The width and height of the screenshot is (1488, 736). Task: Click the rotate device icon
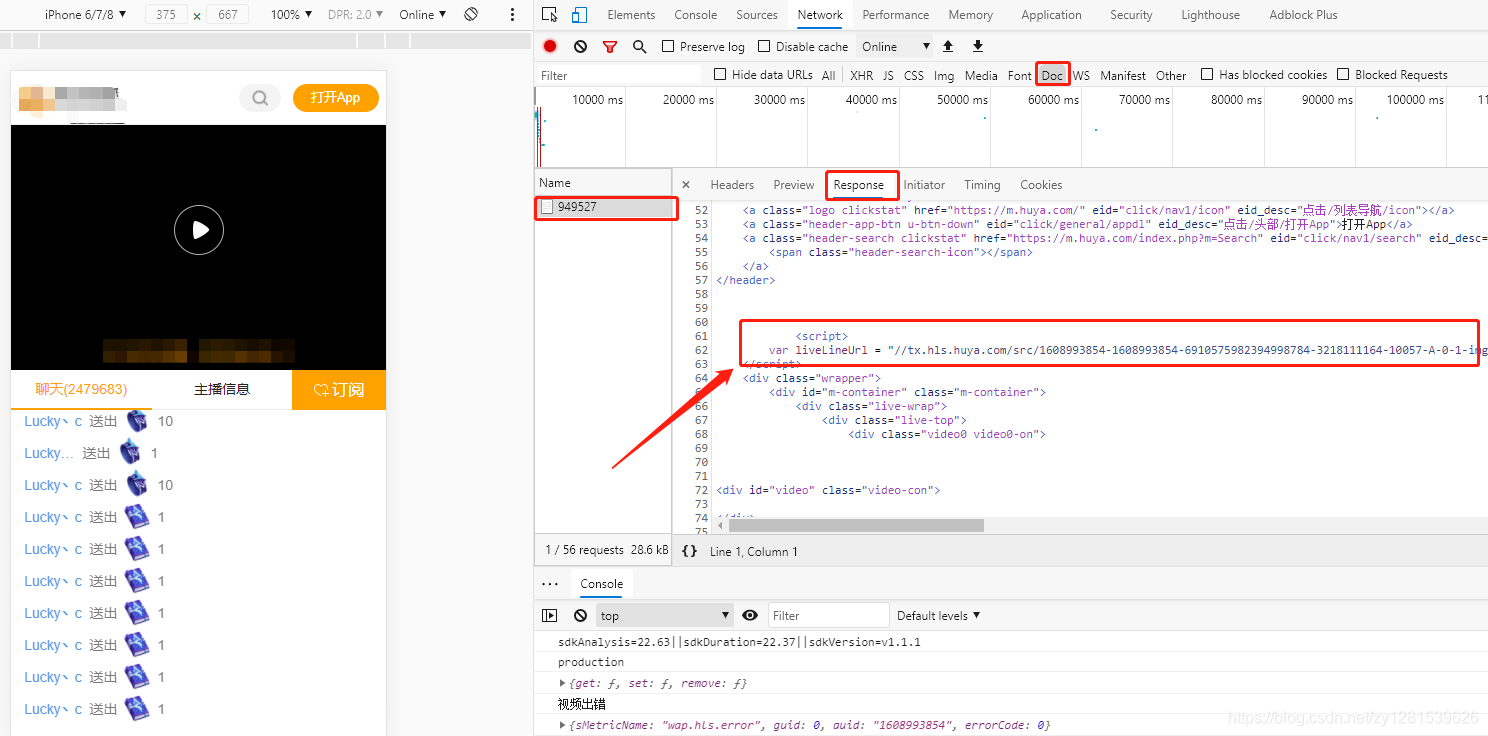(x=471, y=14)
